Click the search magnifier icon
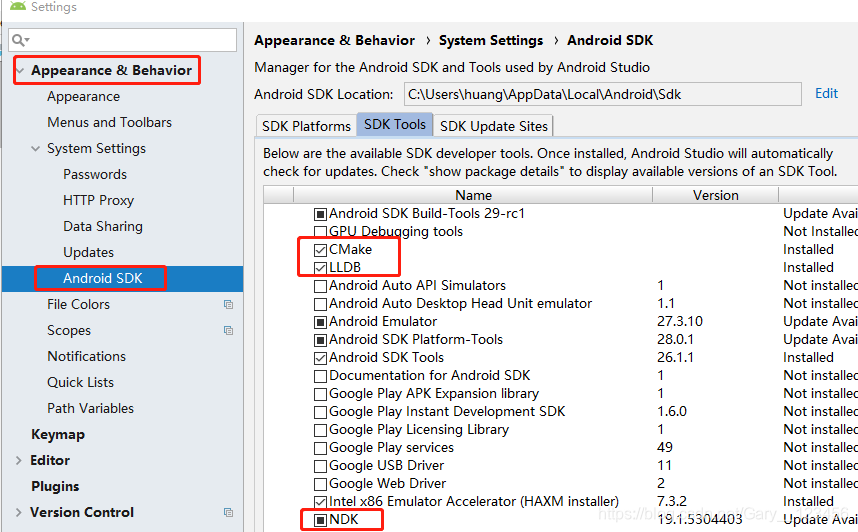 pyautogui.click(x=20, y=40)
